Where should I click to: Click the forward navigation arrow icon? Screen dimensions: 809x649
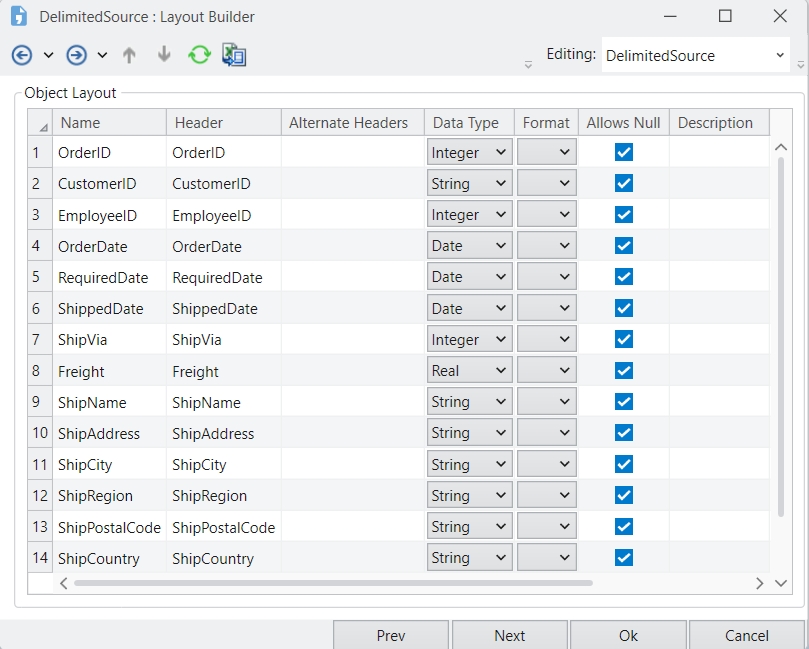point(77,55)
